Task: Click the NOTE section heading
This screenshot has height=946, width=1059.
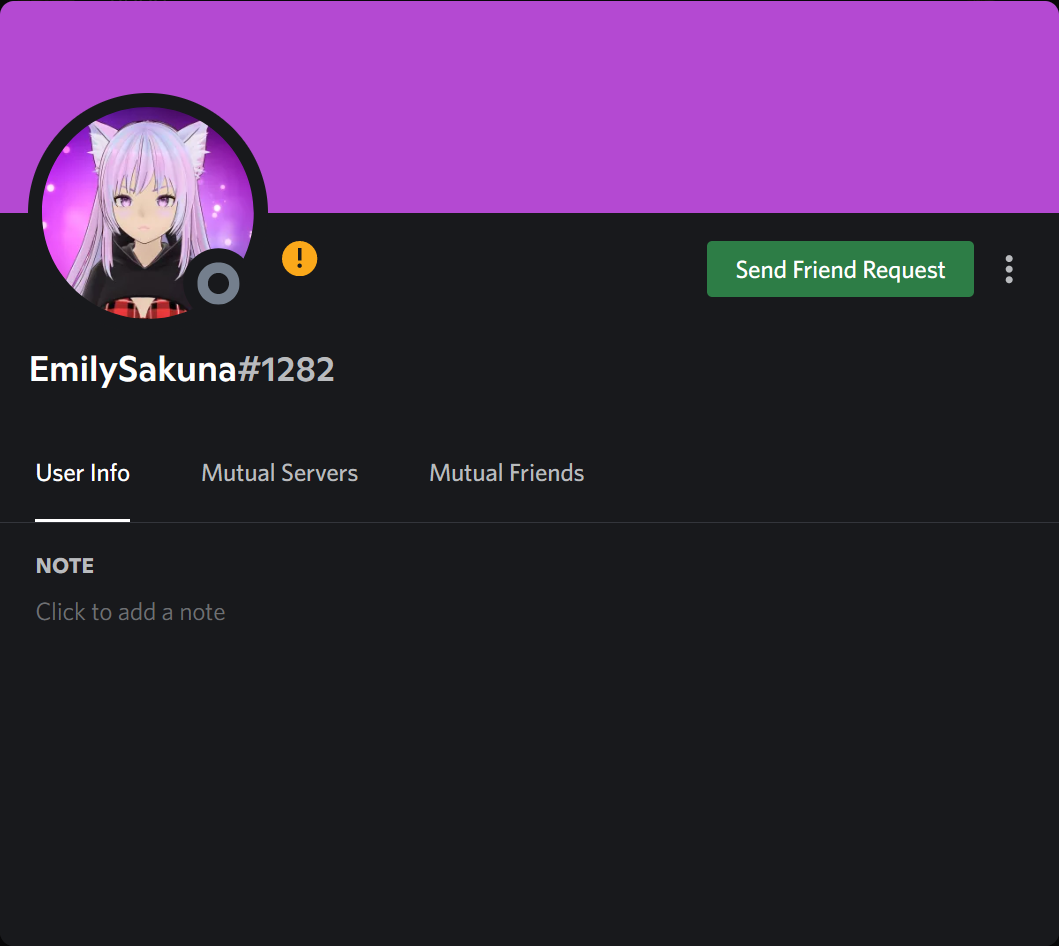Action: 65,566
